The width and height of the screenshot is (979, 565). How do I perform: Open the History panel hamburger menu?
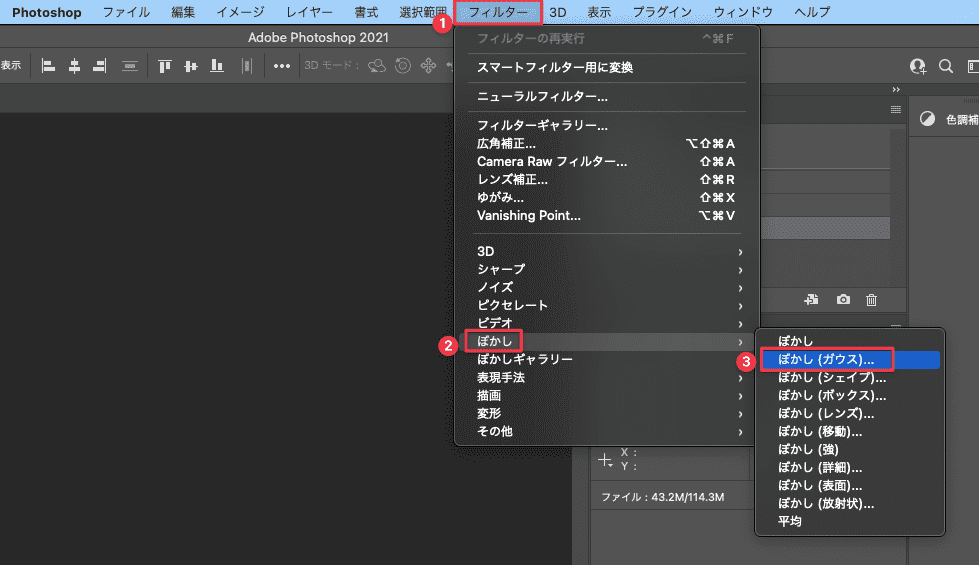point(896,110)
